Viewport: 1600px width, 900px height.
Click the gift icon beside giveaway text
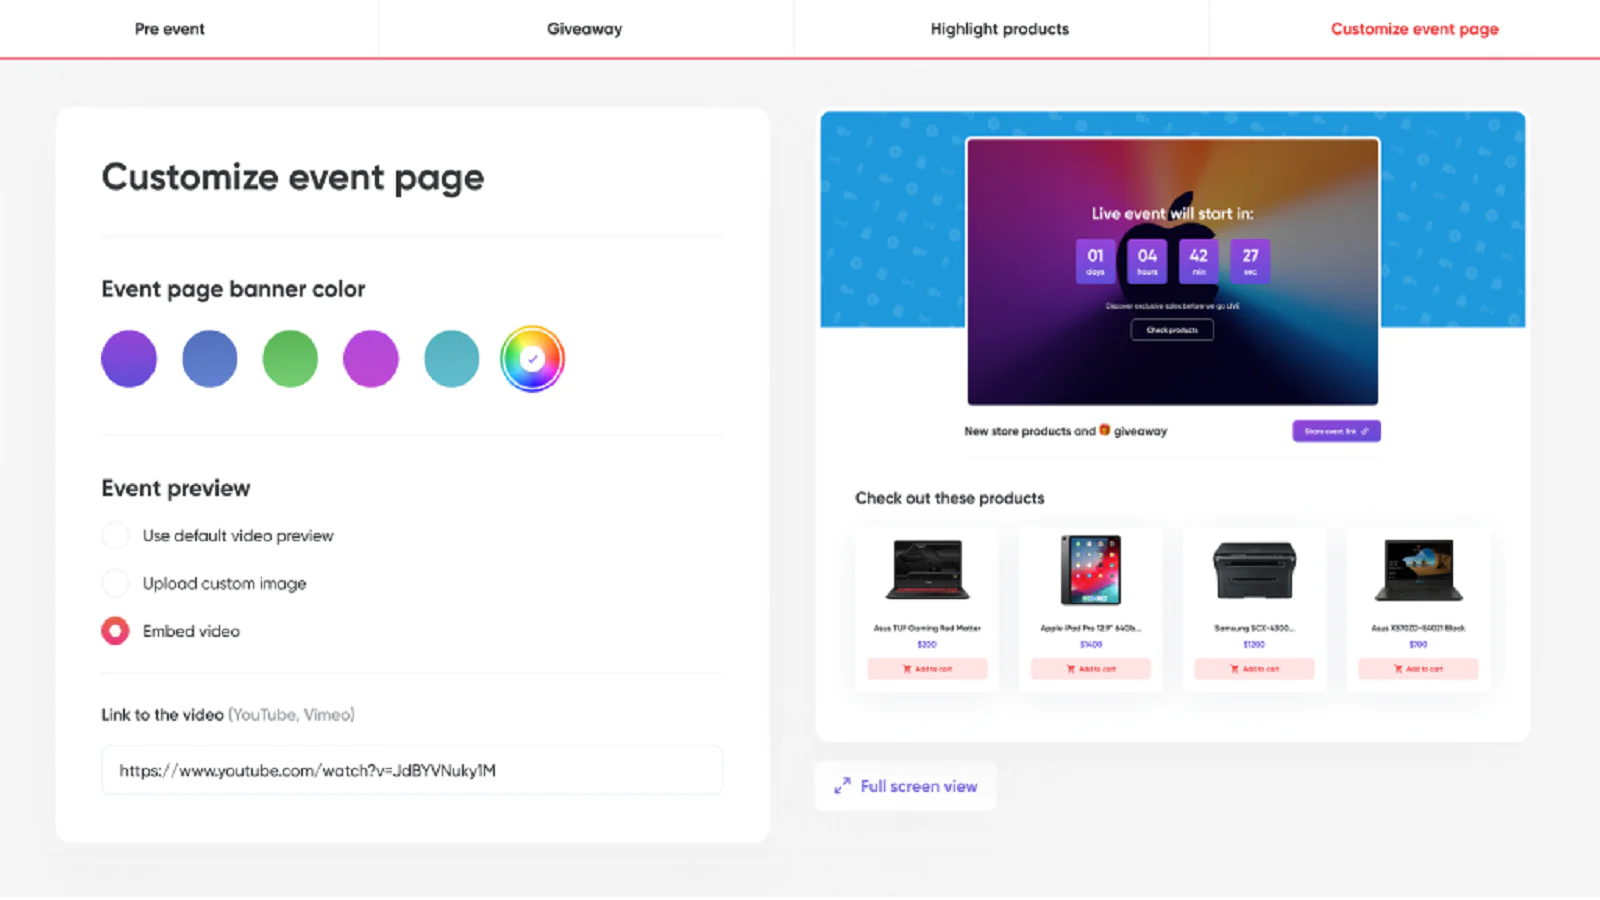pos(1105,430)
